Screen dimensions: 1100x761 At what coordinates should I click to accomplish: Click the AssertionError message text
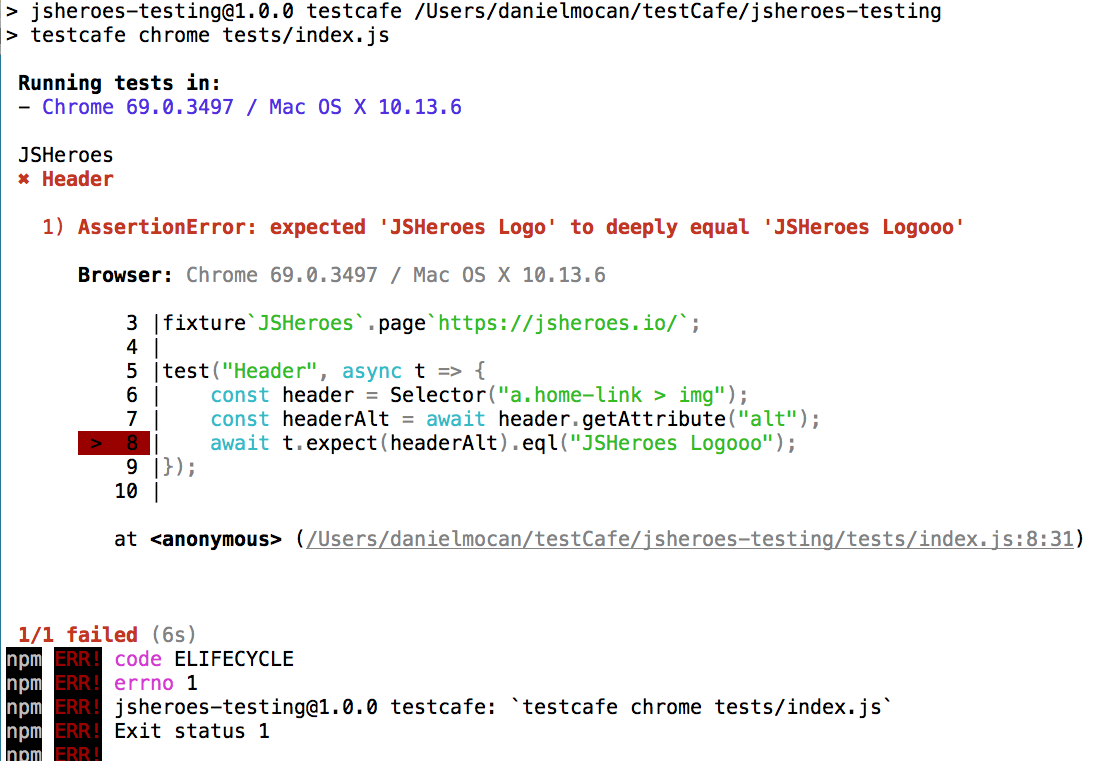pyautogui.click(x=521, y=227)
